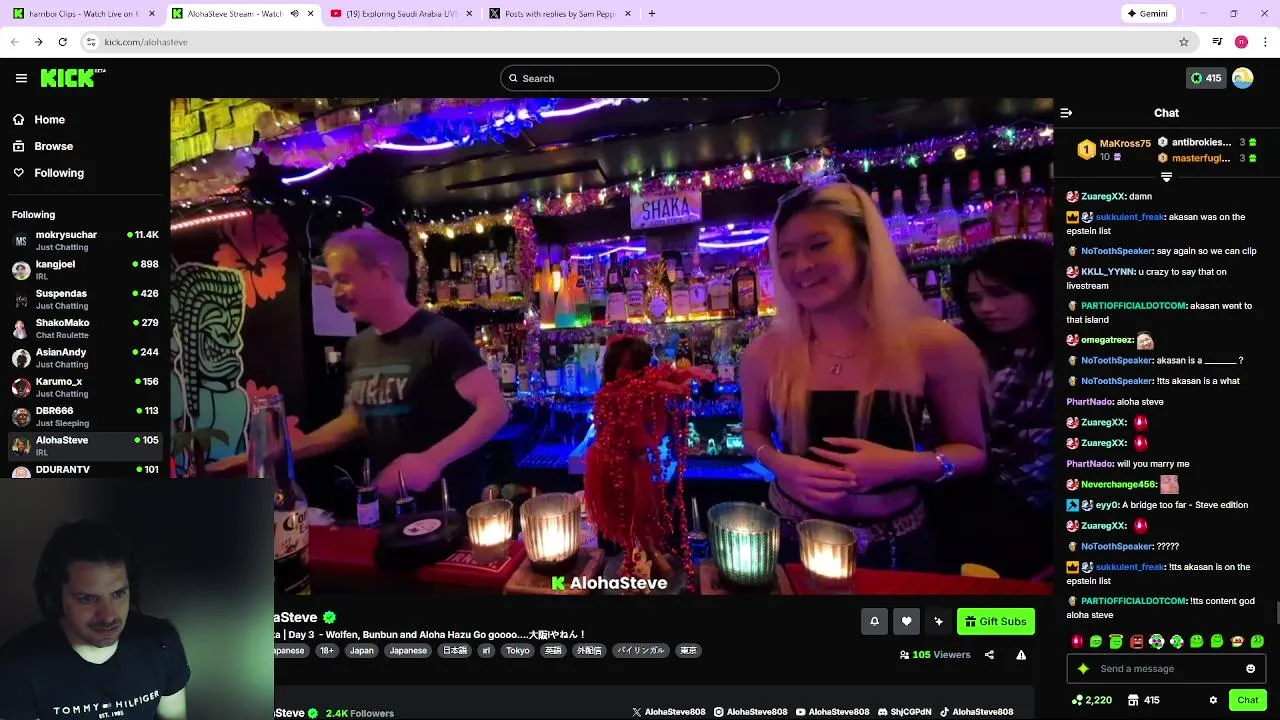Click the 18+ stream tag
The width and height of the screenshot is (1280, 720).
327,650
